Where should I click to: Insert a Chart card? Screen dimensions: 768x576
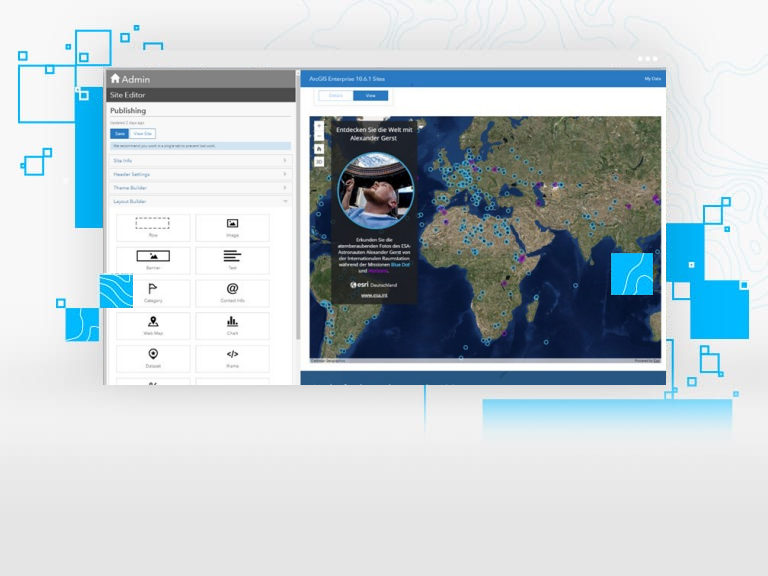point(232,325)
